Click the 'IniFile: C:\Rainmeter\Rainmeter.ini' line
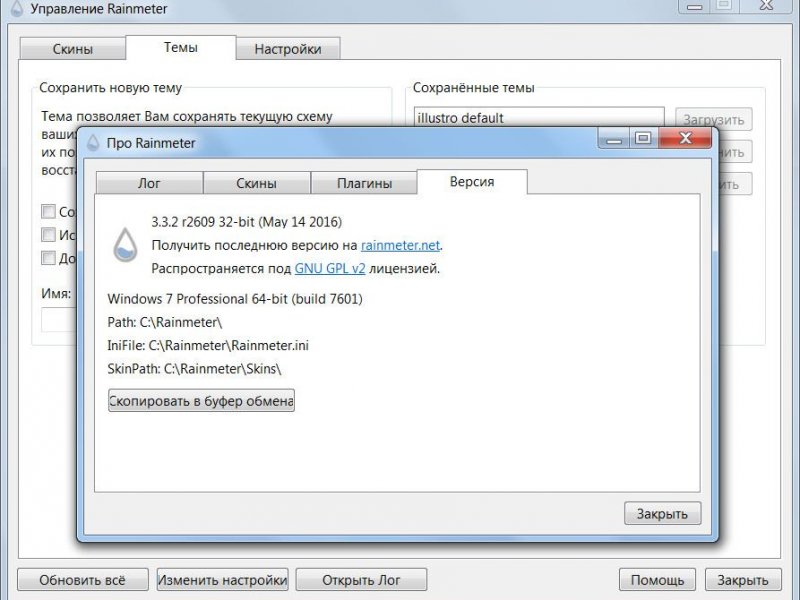This screenshot has width=800, height=600. (x=208, y=345)
